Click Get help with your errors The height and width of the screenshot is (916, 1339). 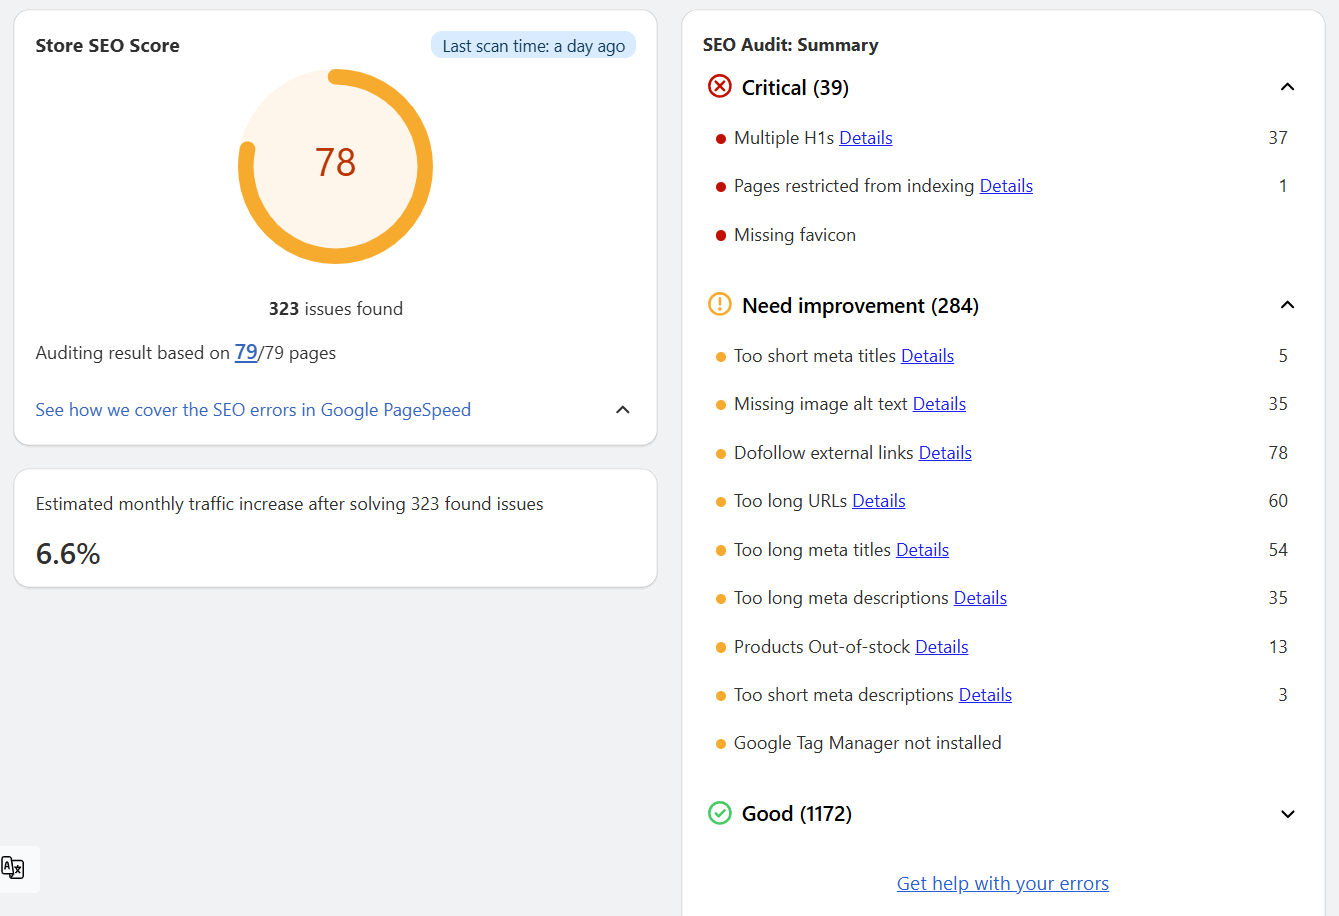tap(1002, 883)
